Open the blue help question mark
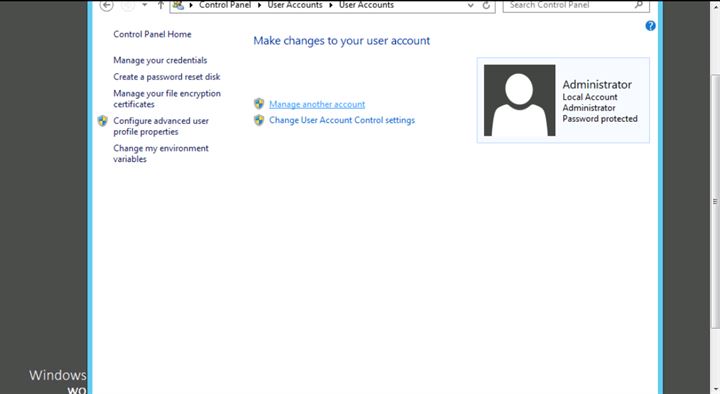 (x=650, y=26)
